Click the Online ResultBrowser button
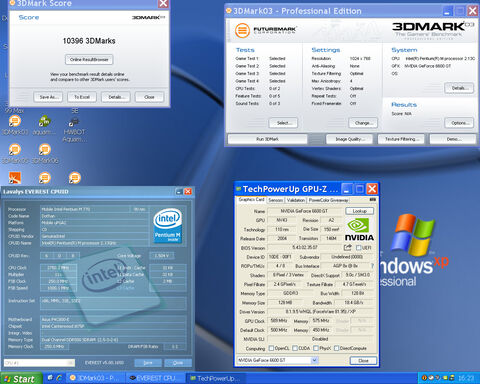The height and width of the screenshot is (384, 480). pos(89,60)
